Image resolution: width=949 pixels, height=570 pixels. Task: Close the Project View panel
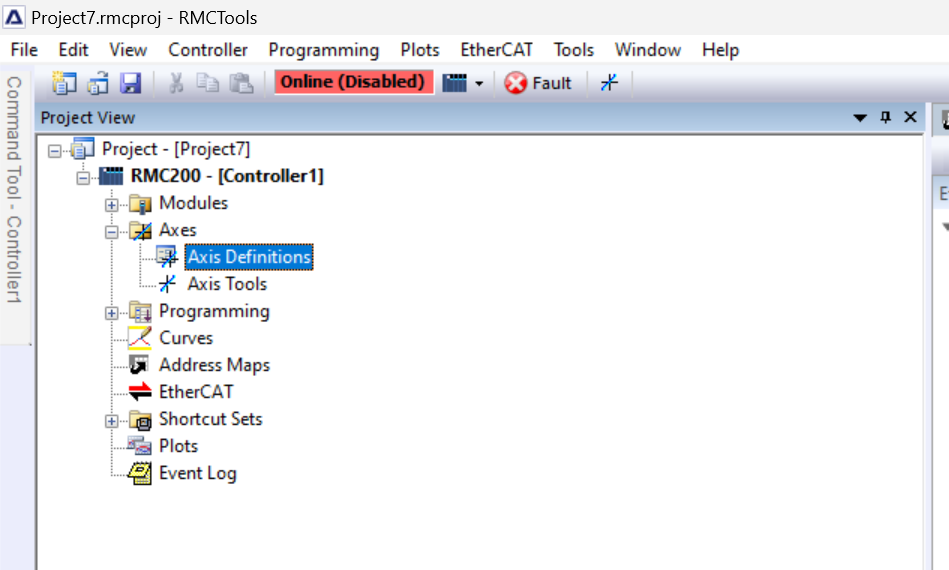coord(910,117)
